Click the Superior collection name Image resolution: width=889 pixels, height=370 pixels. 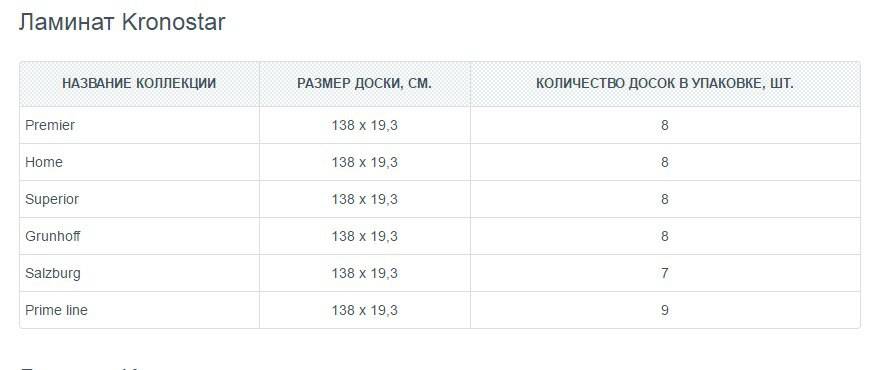pyautogui.click(x=52, y=199)
